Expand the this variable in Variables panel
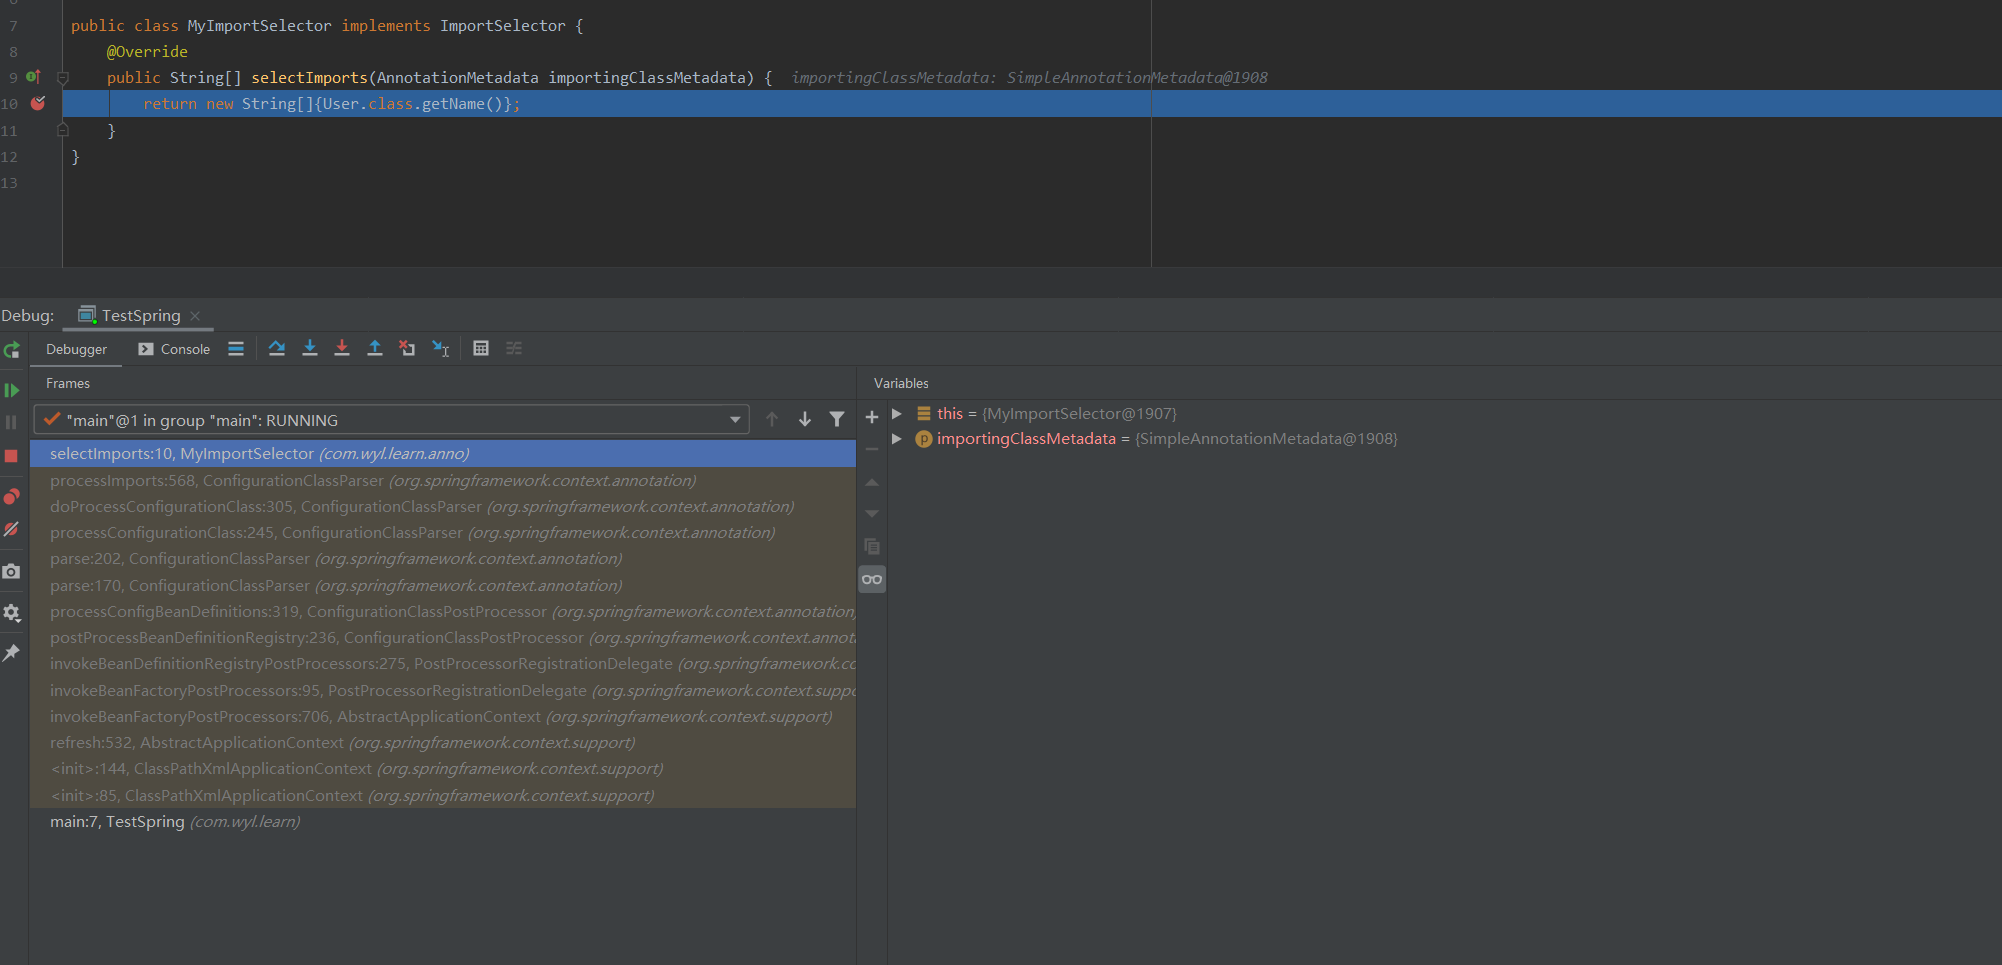Screen dimensions: 2002x965 897,413
